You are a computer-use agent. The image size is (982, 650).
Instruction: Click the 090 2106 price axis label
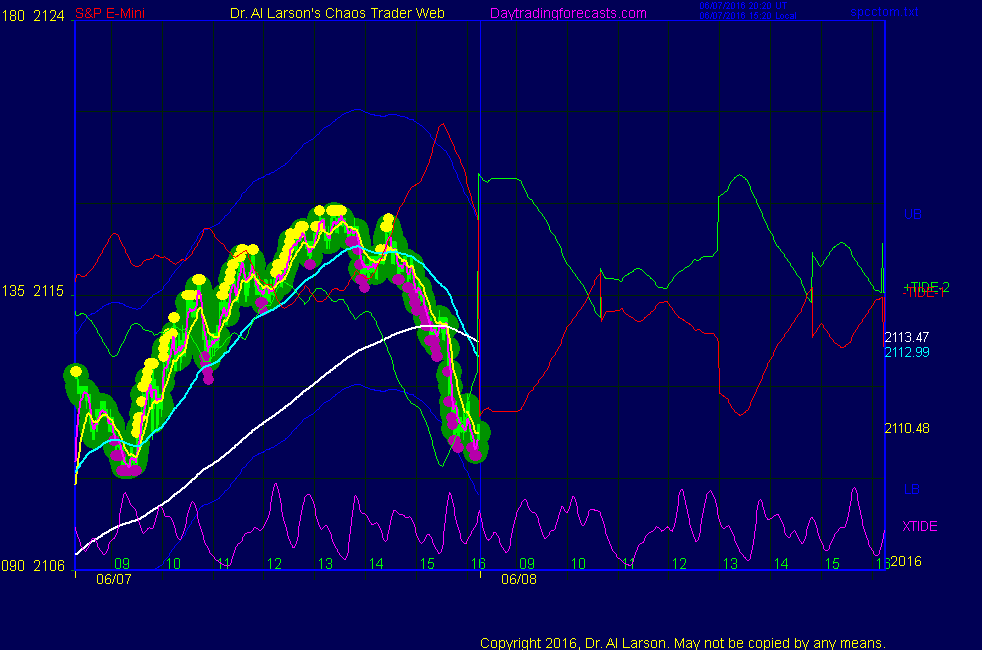33,566
